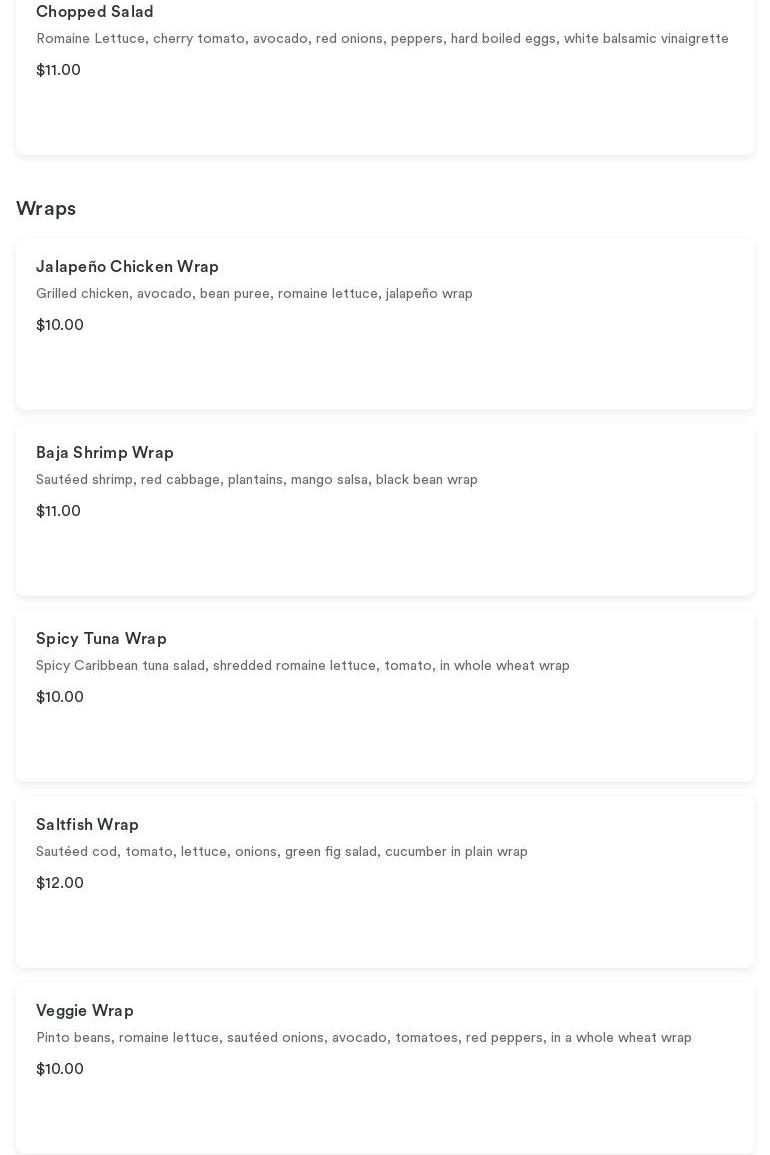Open the Chopped Salad menu item
This screenshot has height=1155, width=770.
tap(95, 12)
